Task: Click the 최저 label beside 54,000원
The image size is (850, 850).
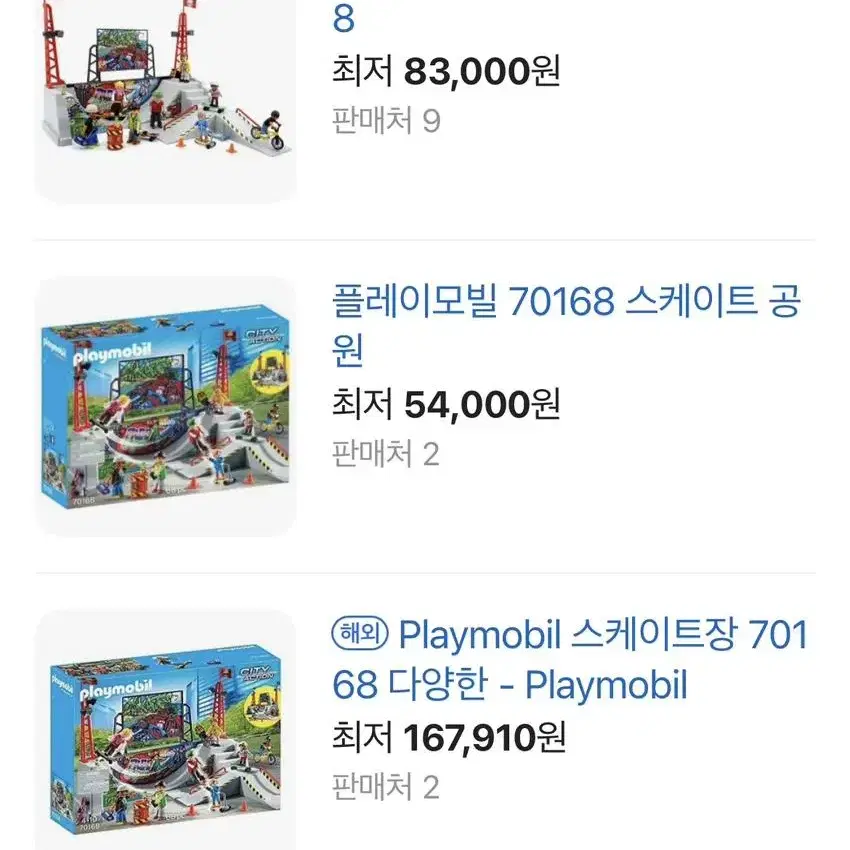Action: tap(362, 404)
